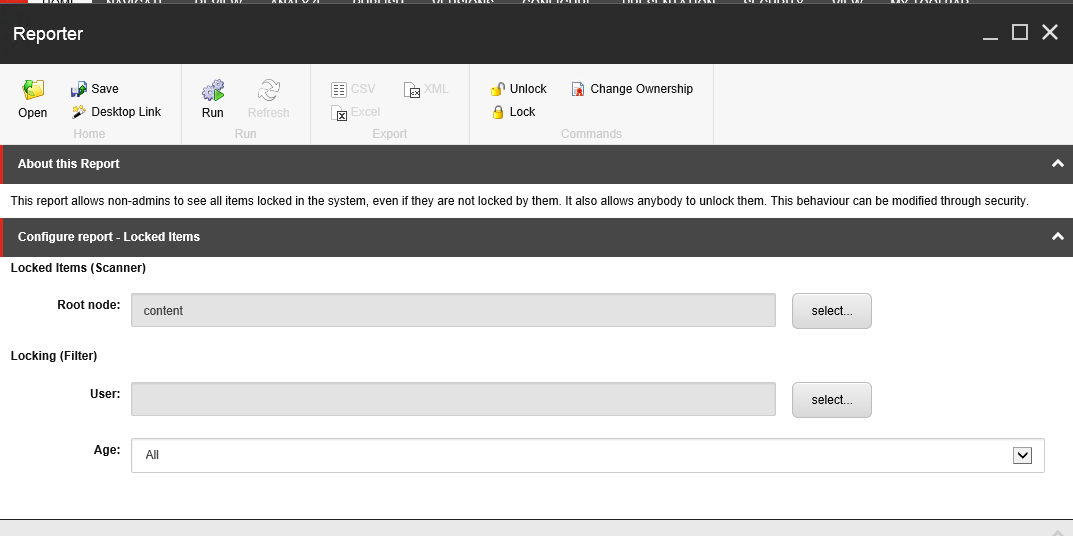Collapse the About this Report section
This screenshot has width=1073, height=536.
pyautogui.click(x=1057, y=164)
